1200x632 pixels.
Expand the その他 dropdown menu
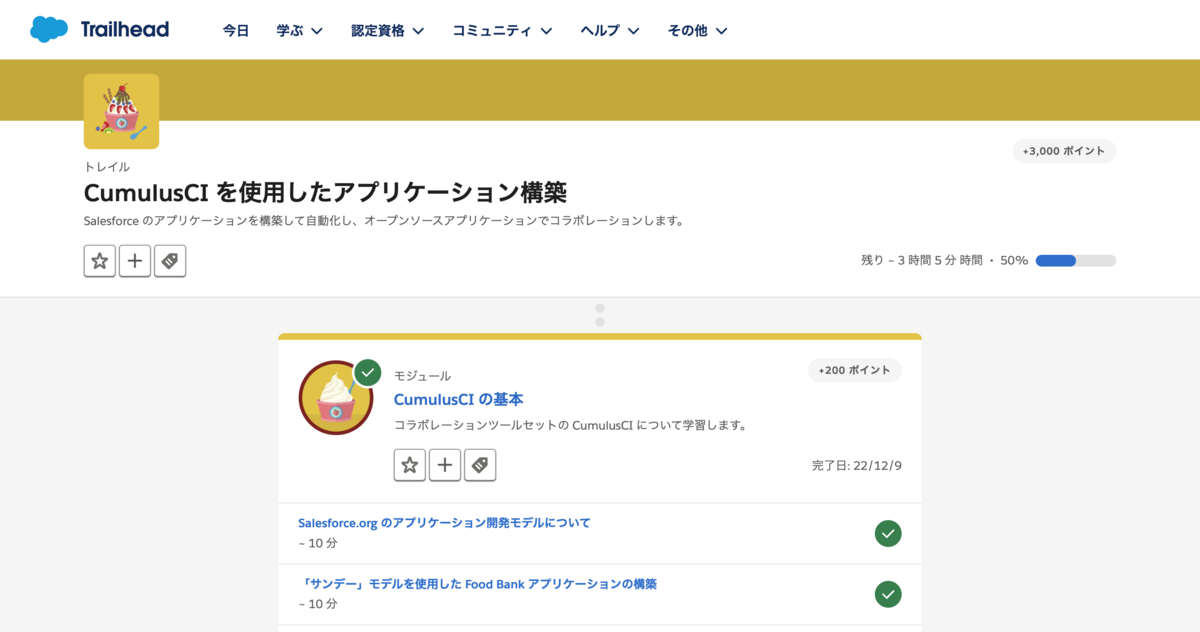click(697, 31)
